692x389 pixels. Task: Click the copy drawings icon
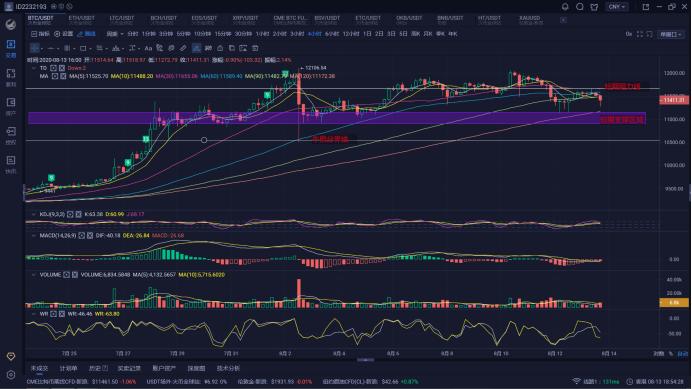[231, 48]
